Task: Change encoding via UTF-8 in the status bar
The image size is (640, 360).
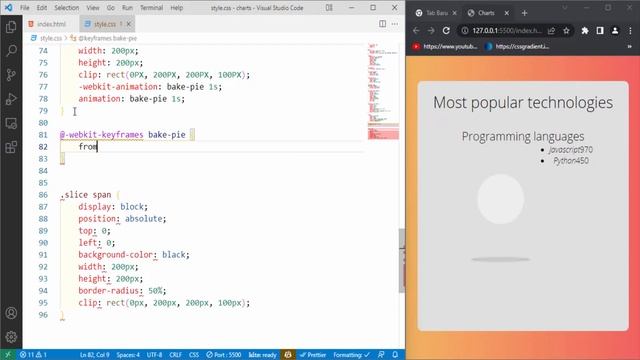Action: tap(154, 355)
